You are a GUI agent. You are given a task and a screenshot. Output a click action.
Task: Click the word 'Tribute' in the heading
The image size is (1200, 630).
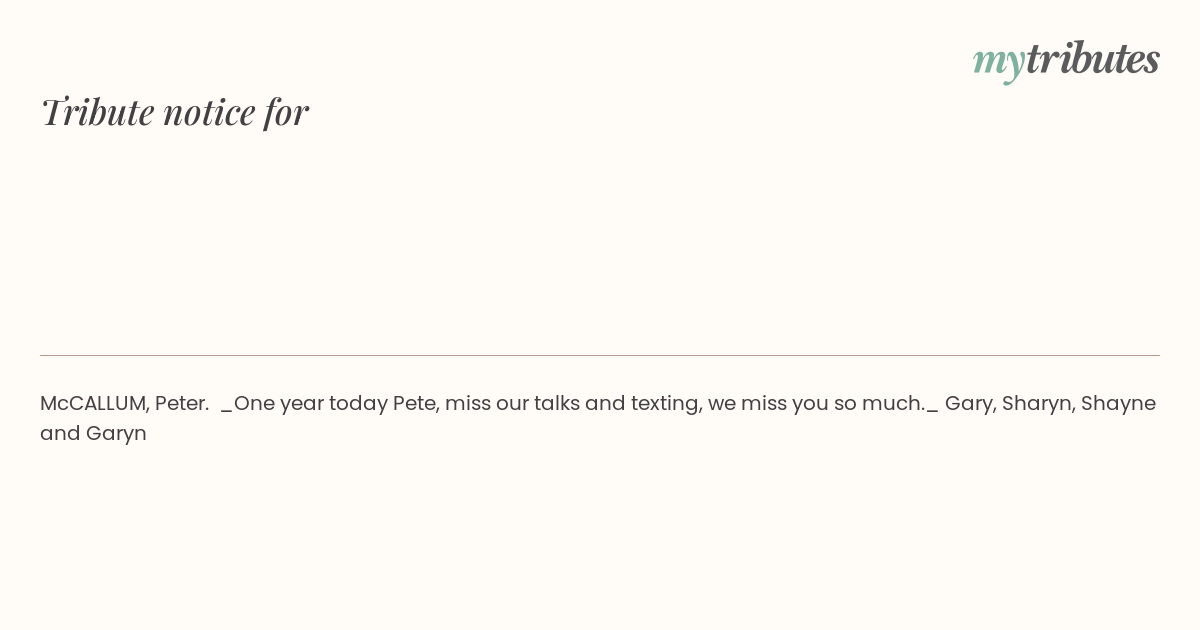(98, 112)
